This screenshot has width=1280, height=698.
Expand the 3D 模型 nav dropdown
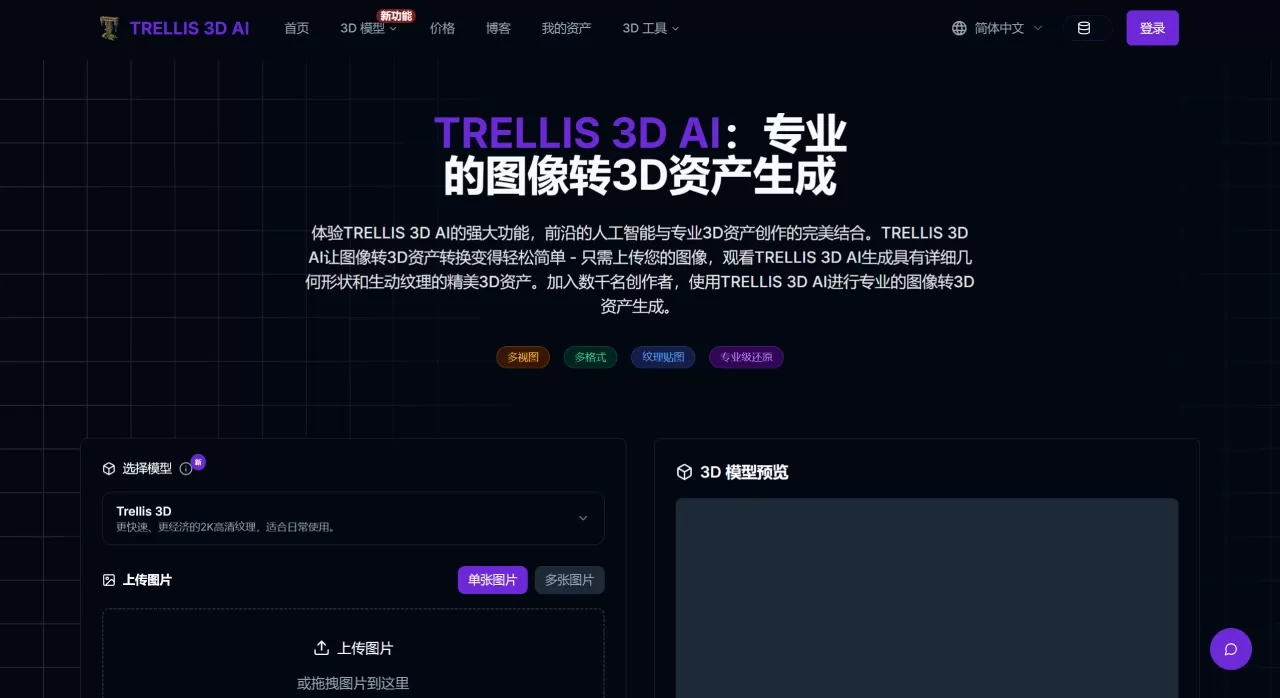click(x=368, y=28)
